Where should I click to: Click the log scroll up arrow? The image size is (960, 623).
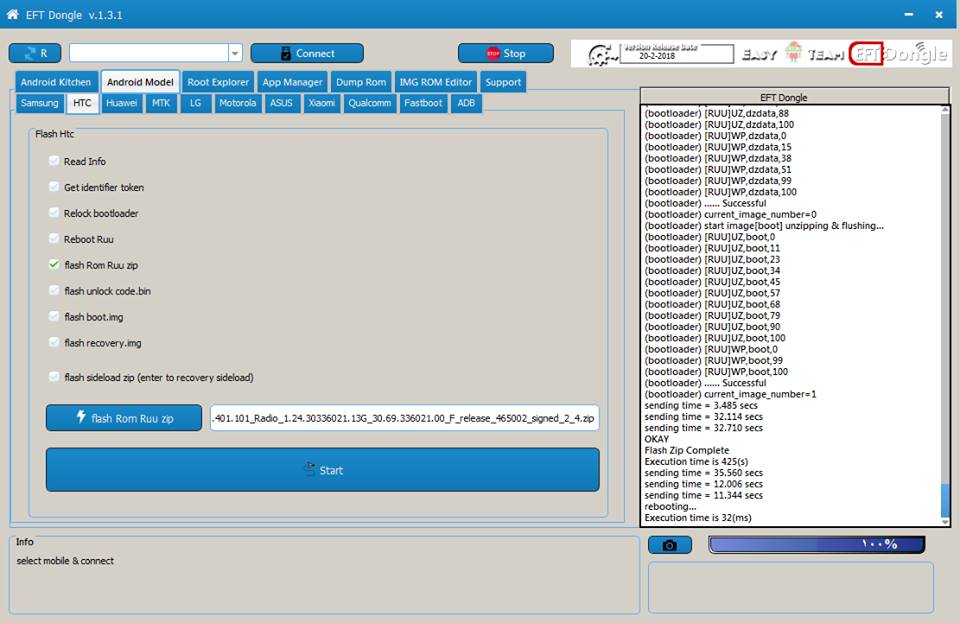945,110
